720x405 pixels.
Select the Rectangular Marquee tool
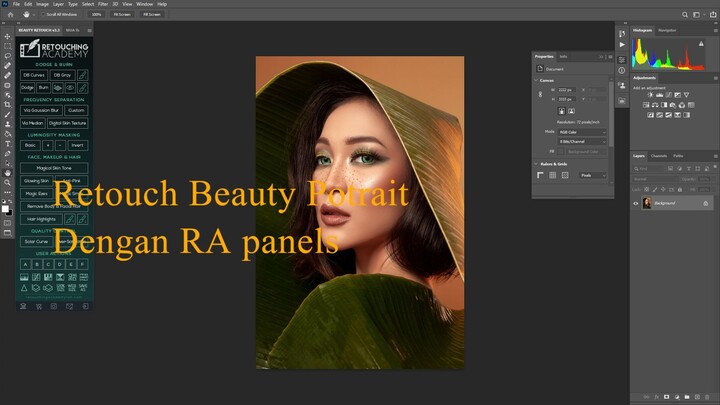coord(7,46)
